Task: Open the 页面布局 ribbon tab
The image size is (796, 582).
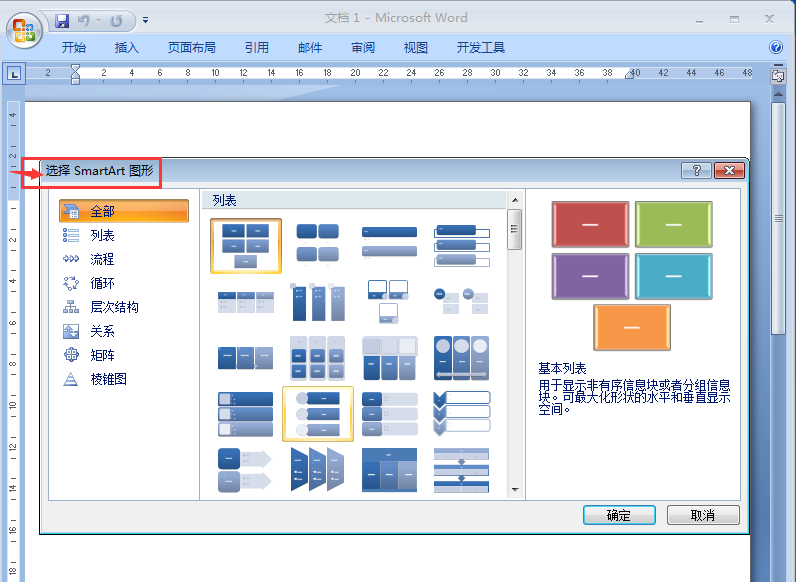Action: click(x=192, y=48)
